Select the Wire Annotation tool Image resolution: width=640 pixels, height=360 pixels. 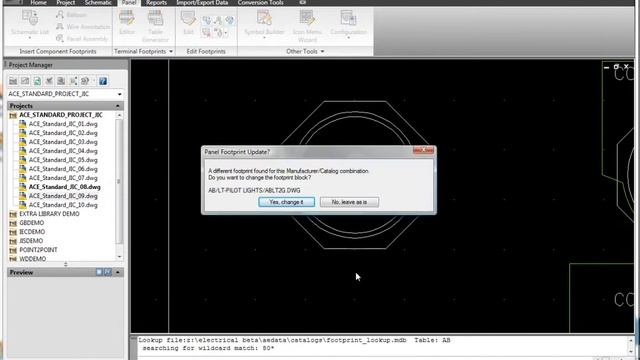click(83, 27)
